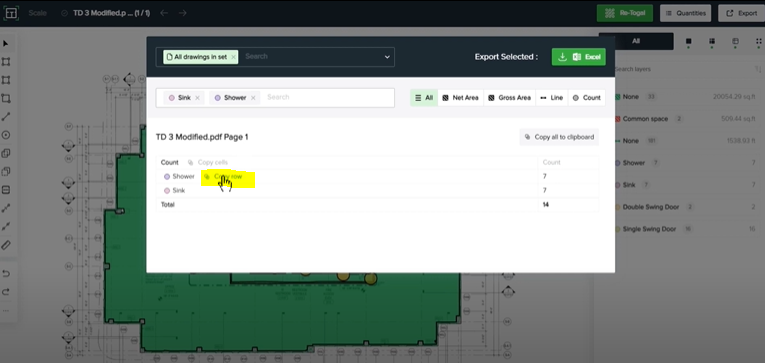This screenshot has width=765, height=363.
Task: Switch to the Line tab
Action: pyautogui.click(x=552, y=98)
